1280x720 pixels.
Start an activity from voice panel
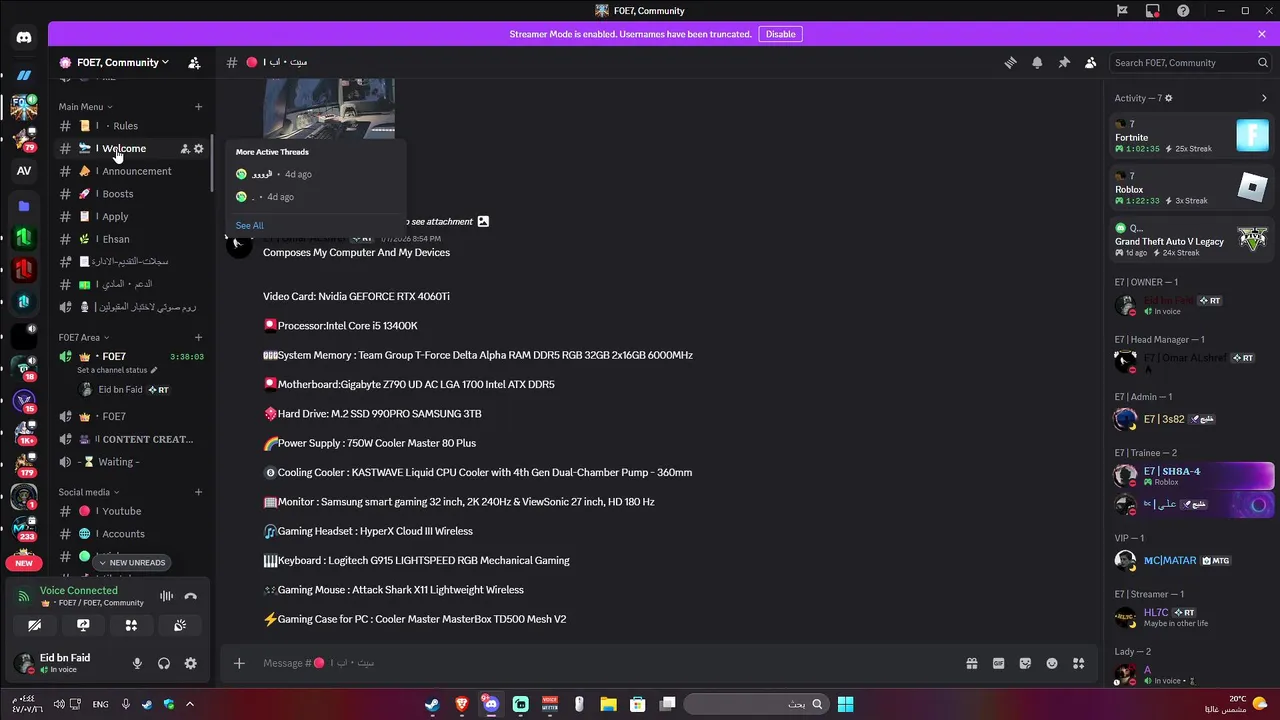click(131, 625)
